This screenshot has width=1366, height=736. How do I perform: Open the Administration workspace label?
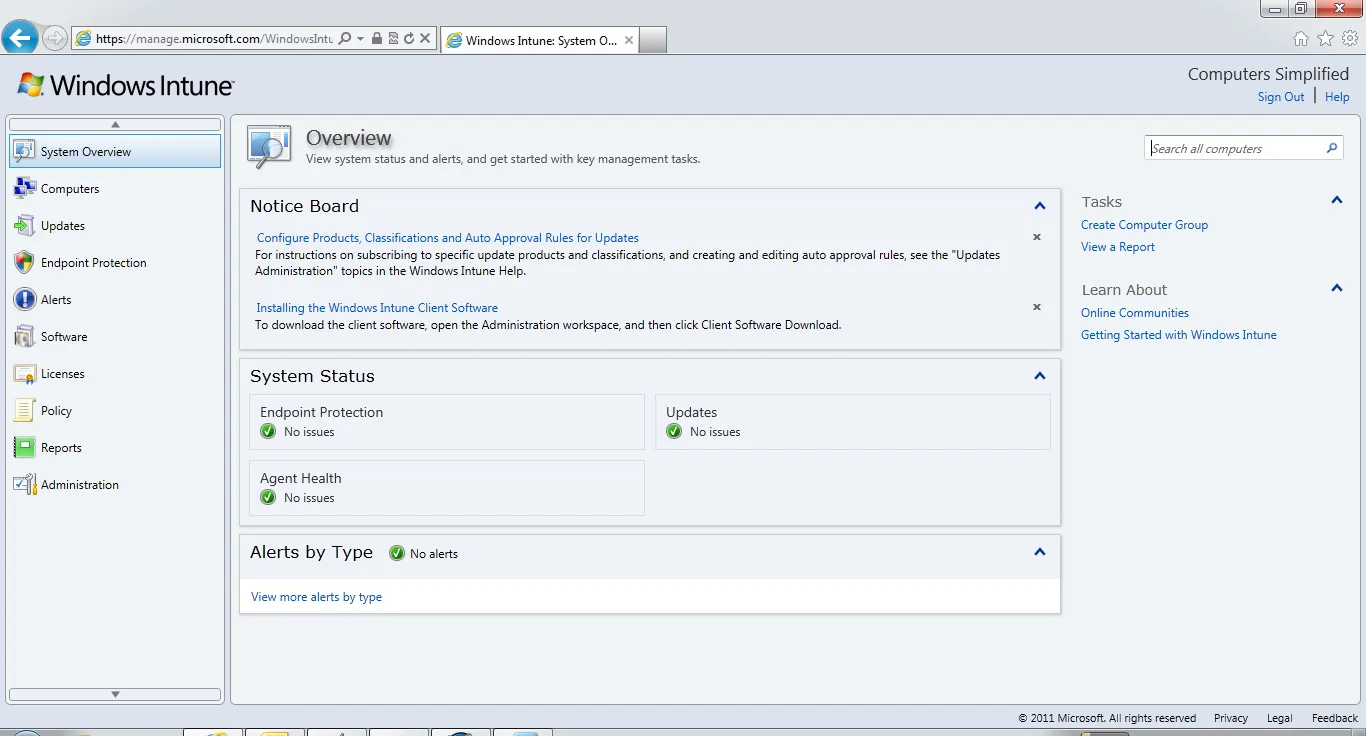[80, 485]
